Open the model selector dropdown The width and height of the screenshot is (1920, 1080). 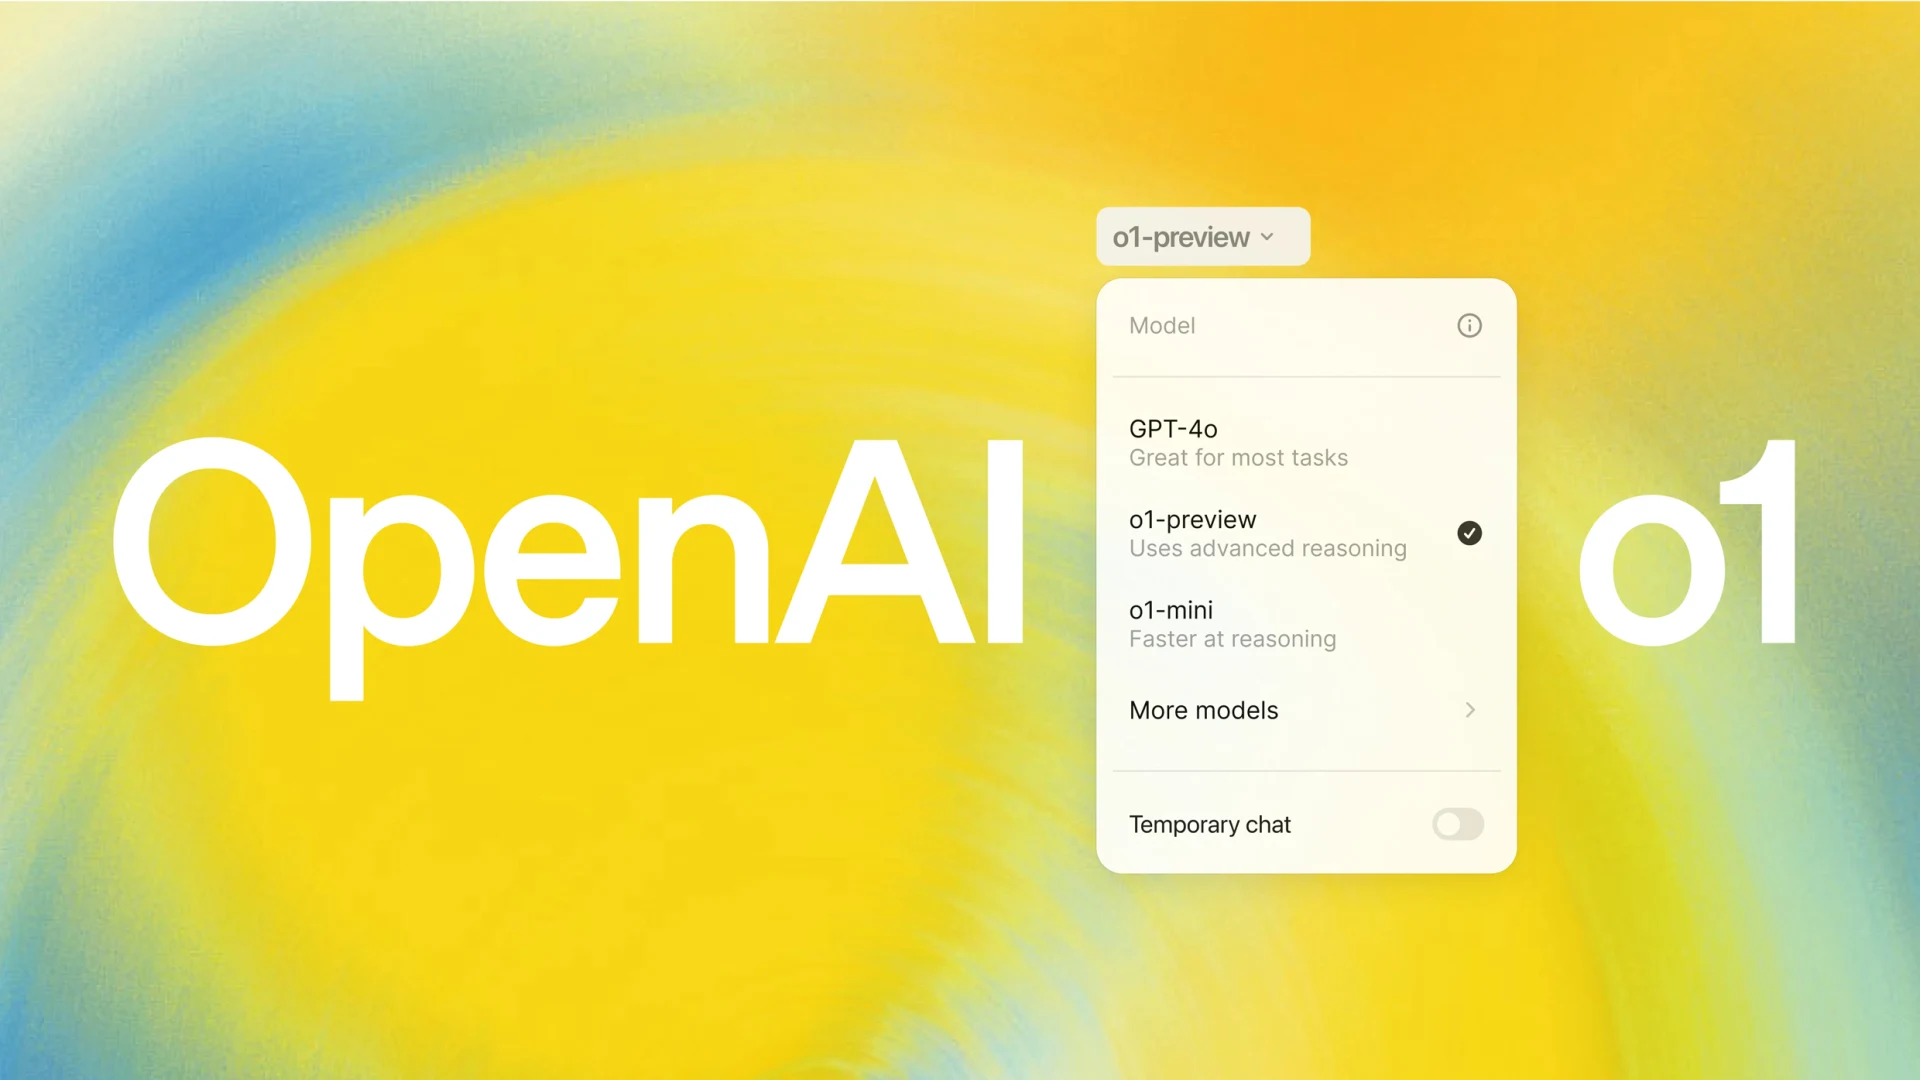tap(1199, 237)
